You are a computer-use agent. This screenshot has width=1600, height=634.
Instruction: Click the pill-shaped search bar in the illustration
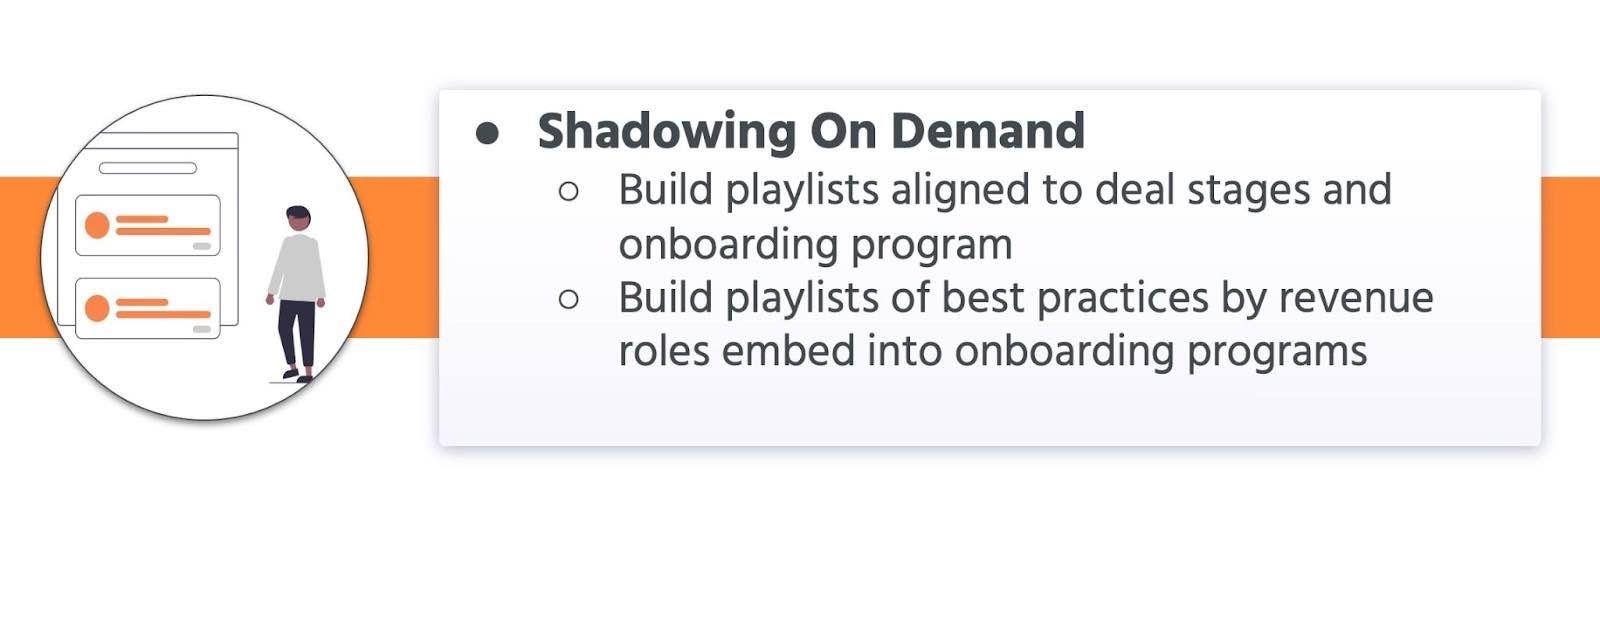148,168
